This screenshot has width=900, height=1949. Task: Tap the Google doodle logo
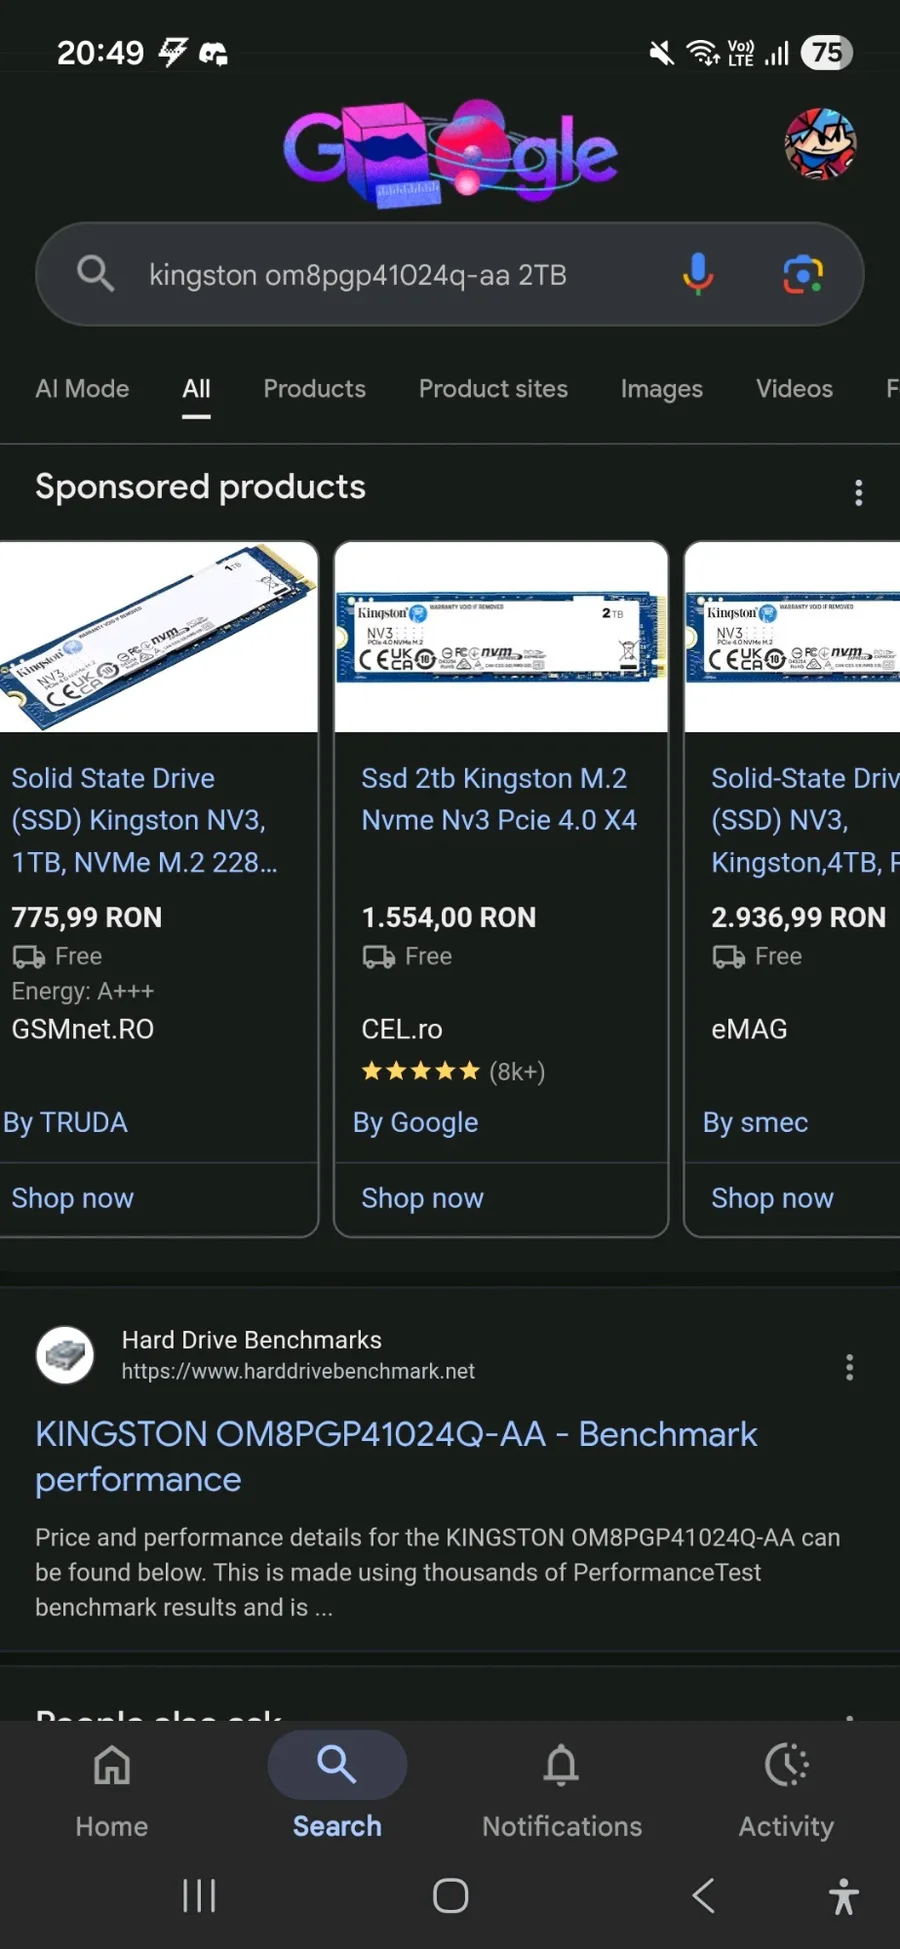[x=451, y=153]
